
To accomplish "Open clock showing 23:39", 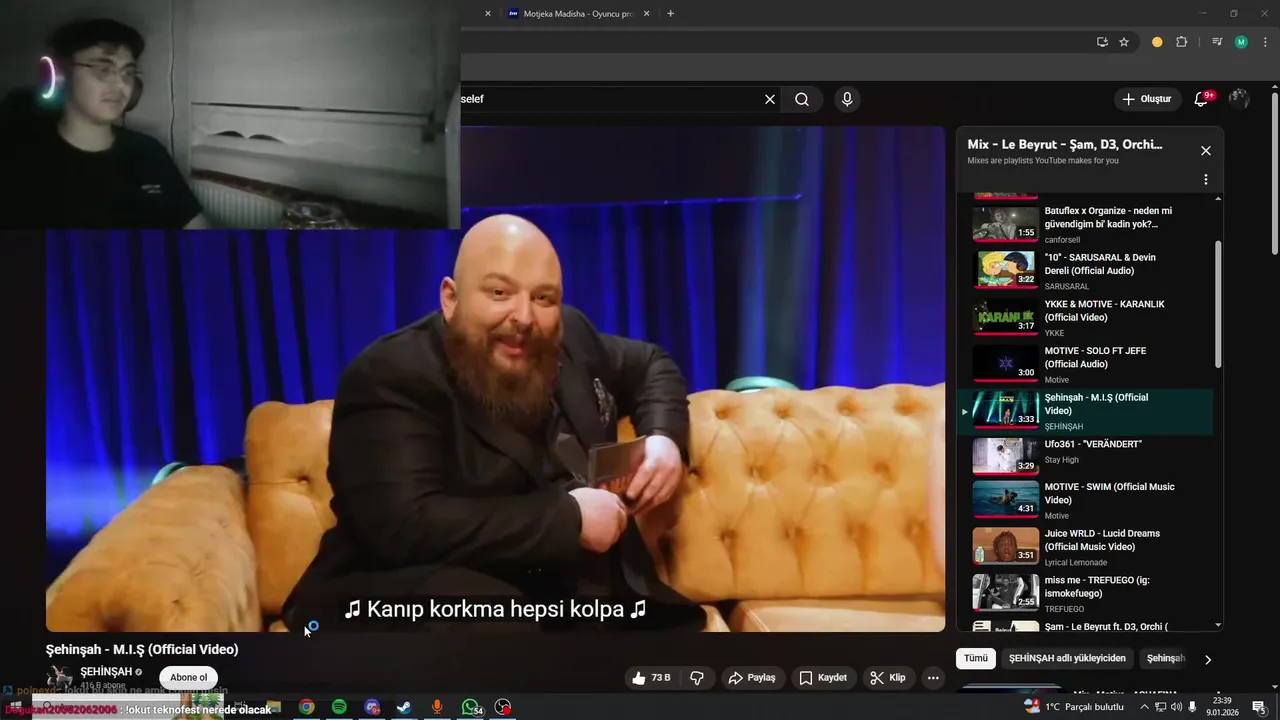I will tap(1222, 707).
